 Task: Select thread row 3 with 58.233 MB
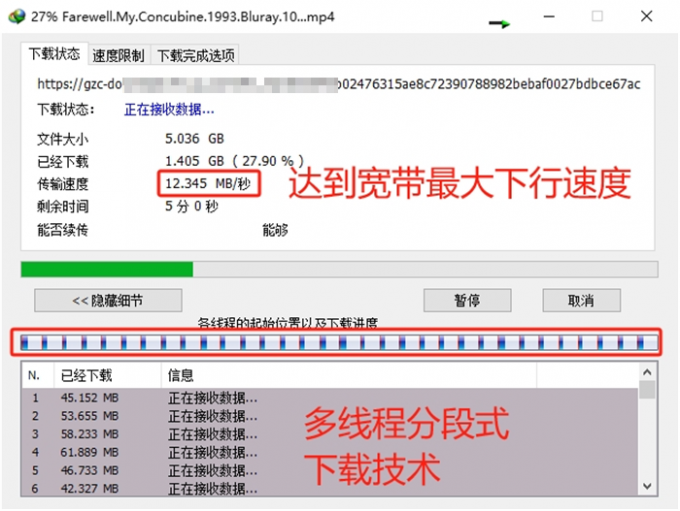[x=330, y=434]
